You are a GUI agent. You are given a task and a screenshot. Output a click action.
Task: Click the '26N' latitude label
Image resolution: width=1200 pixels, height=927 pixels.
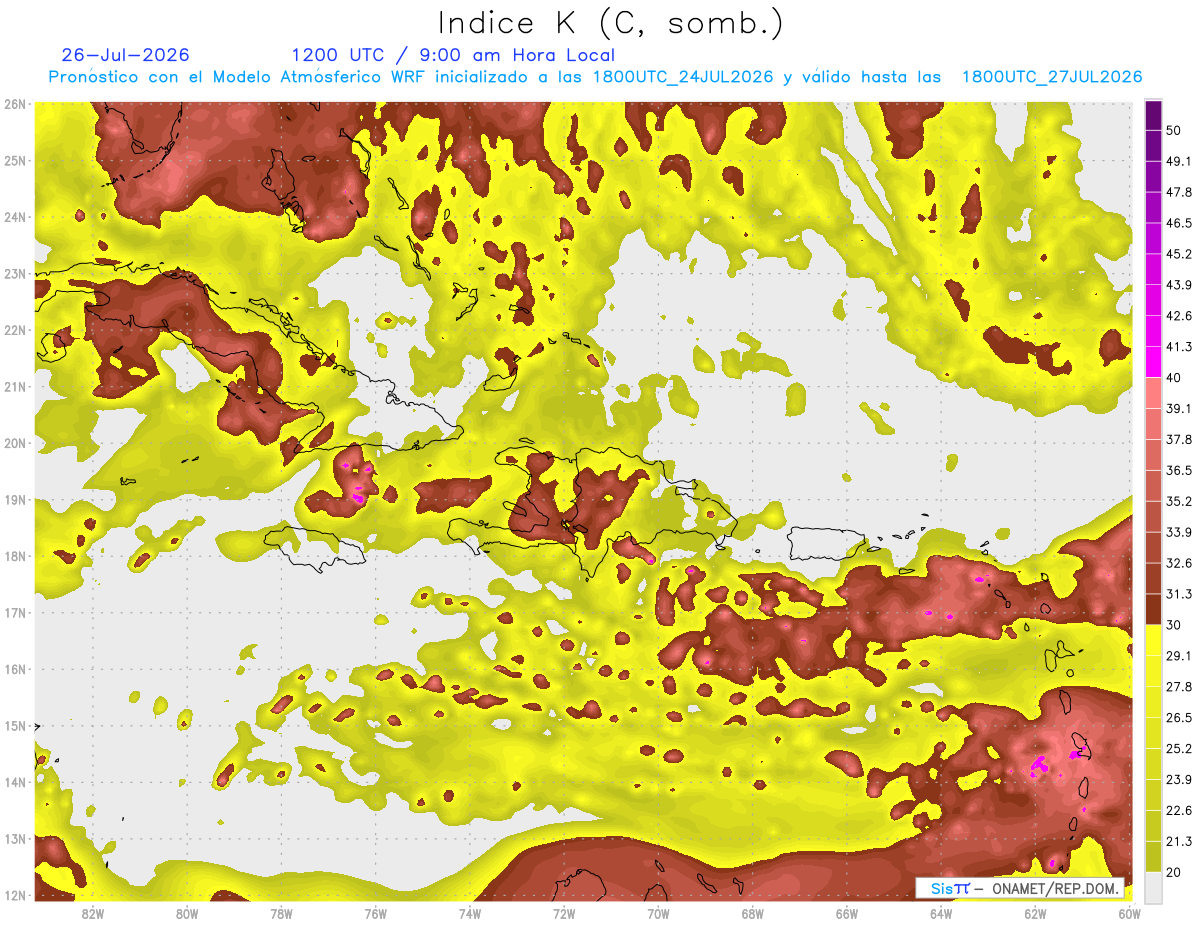(14, 104)
